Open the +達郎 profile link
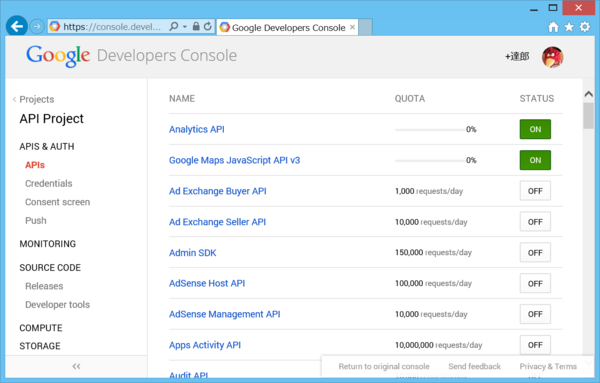 click(x=517, y=57)
